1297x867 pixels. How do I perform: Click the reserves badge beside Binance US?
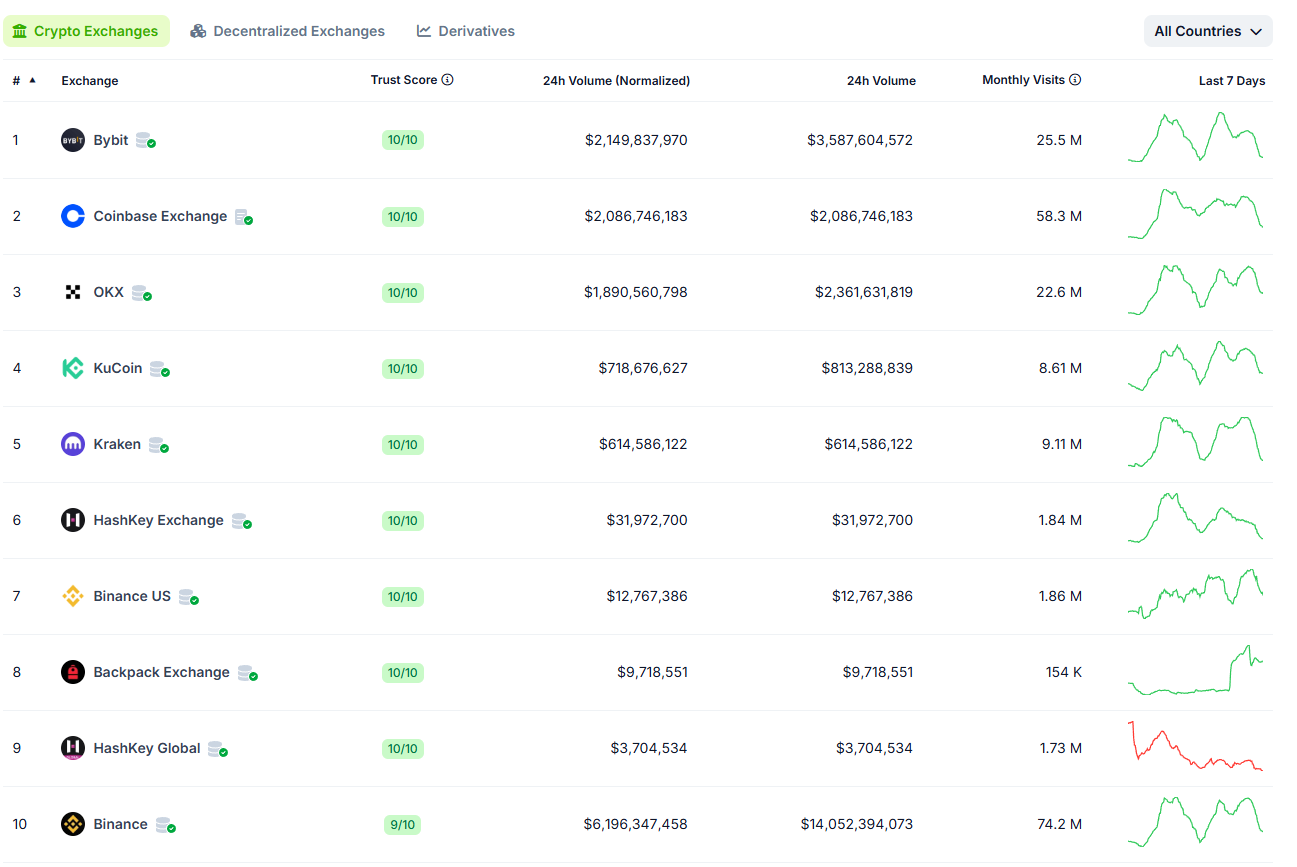[x=189, y=597]
